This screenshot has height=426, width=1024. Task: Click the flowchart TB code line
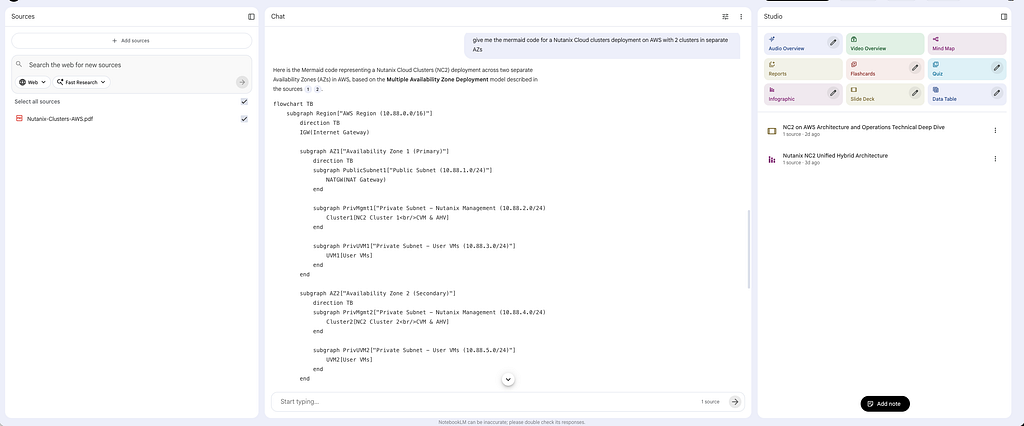point(293,104)
